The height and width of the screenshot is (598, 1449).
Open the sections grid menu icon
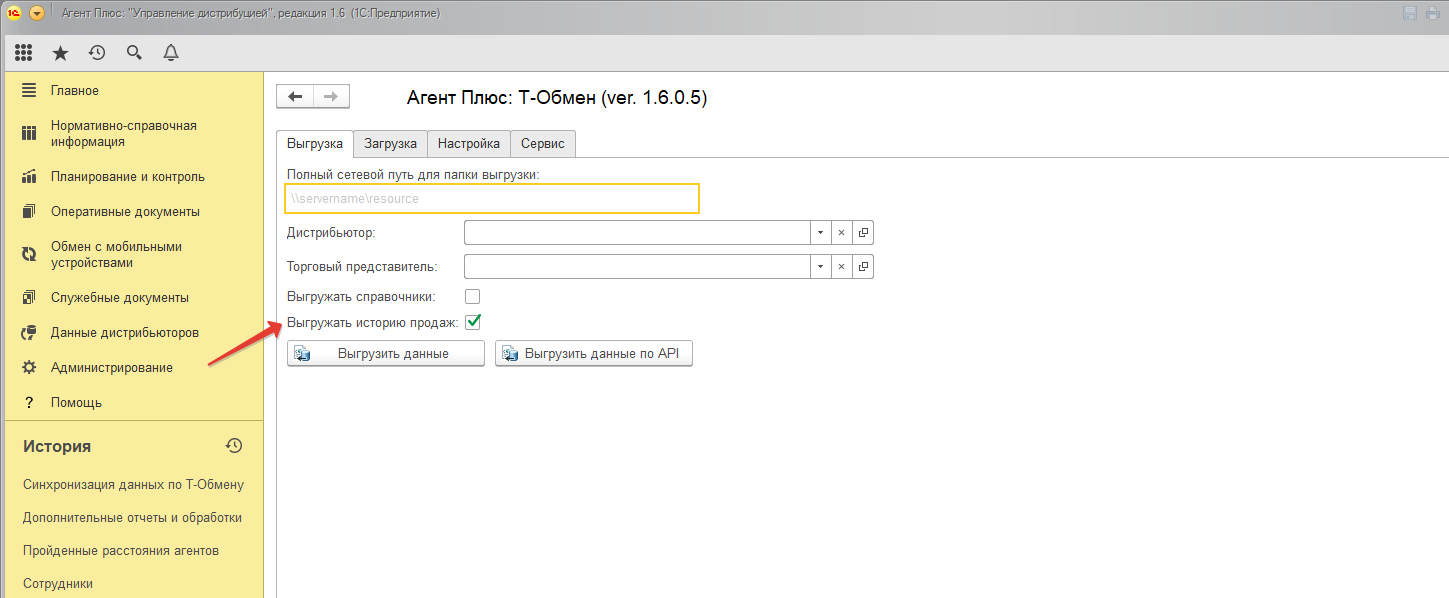(24, 52)
